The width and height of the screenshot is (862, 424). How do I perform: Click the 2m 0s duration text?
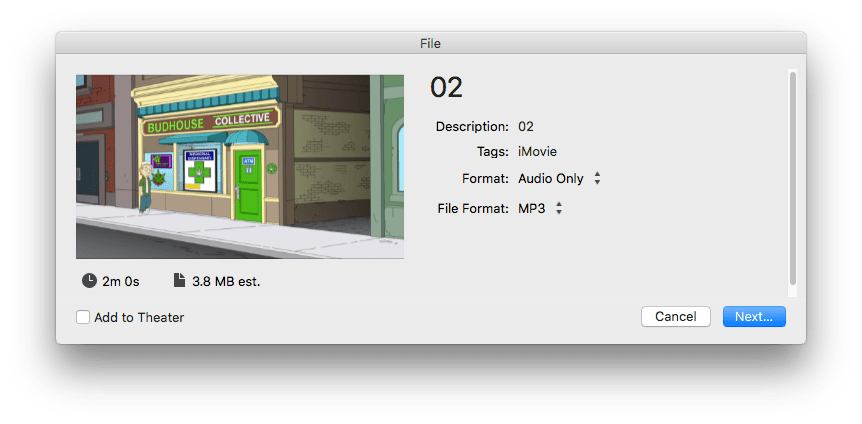tap(121, 281)
